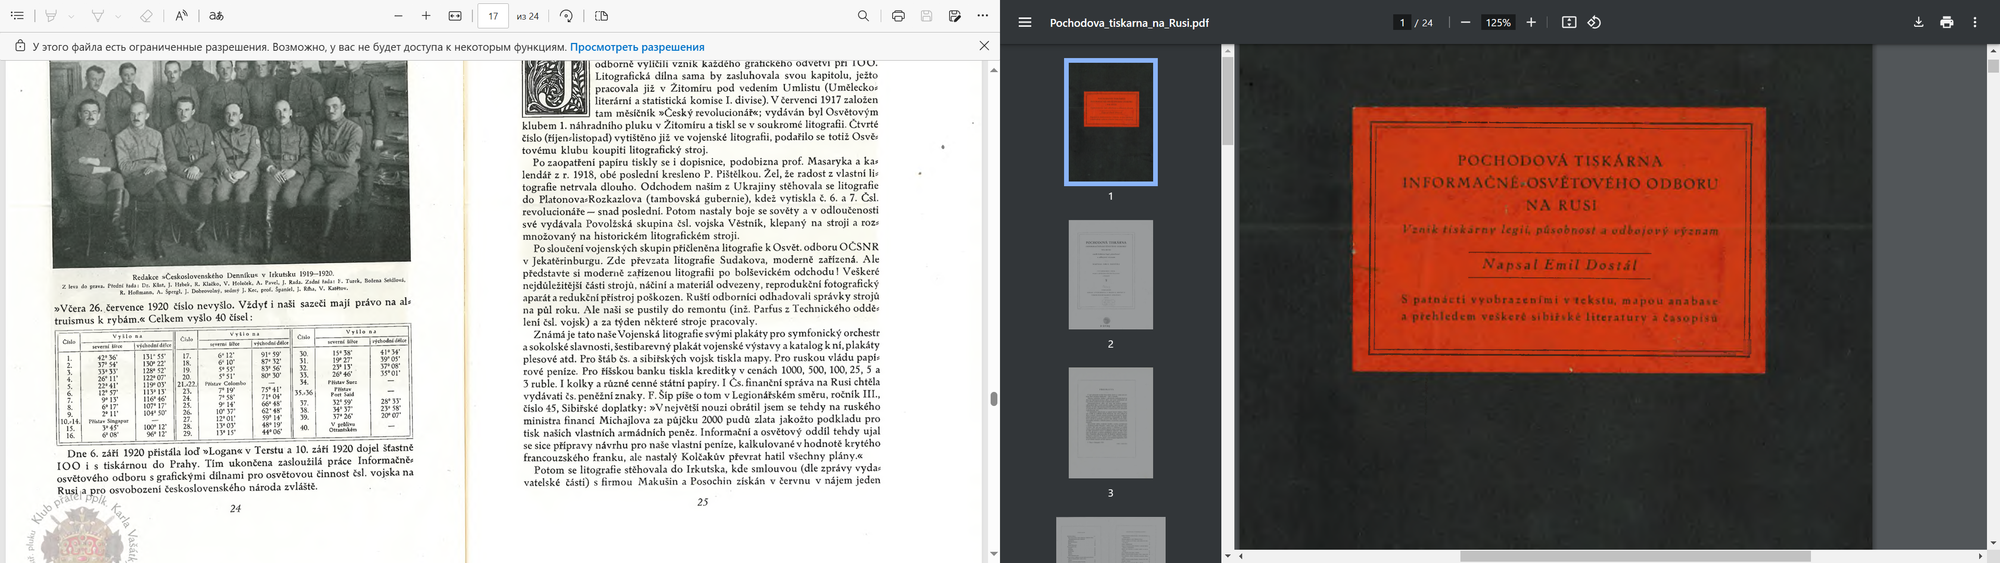2000x563 pixels.
Task: Select the page 1 thumbnail
Action: point(1110,122)
